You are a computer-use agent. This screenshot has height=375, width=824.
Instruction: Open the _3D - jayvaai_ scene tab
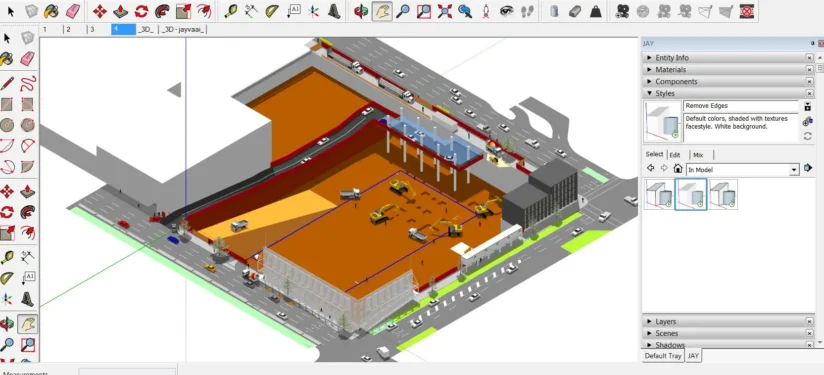(x=183, y=29)
